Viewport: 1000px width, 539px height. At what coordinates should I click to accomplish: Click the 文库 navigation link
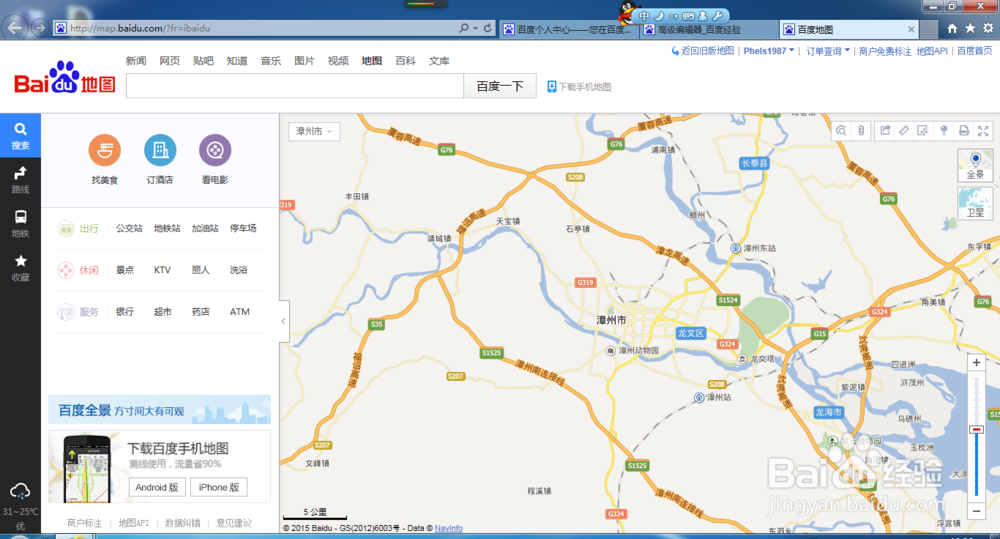pos(439,61)
